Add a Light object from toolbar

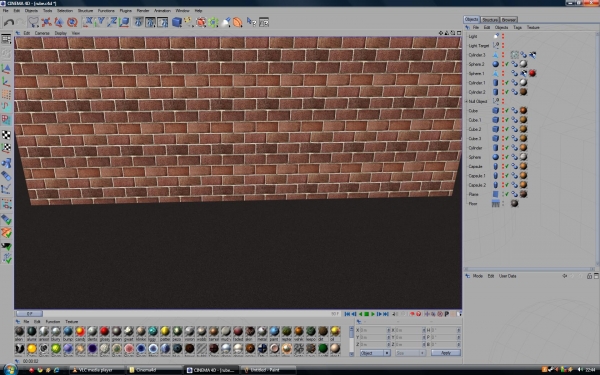pyautogui.click(x=226, y=22)
